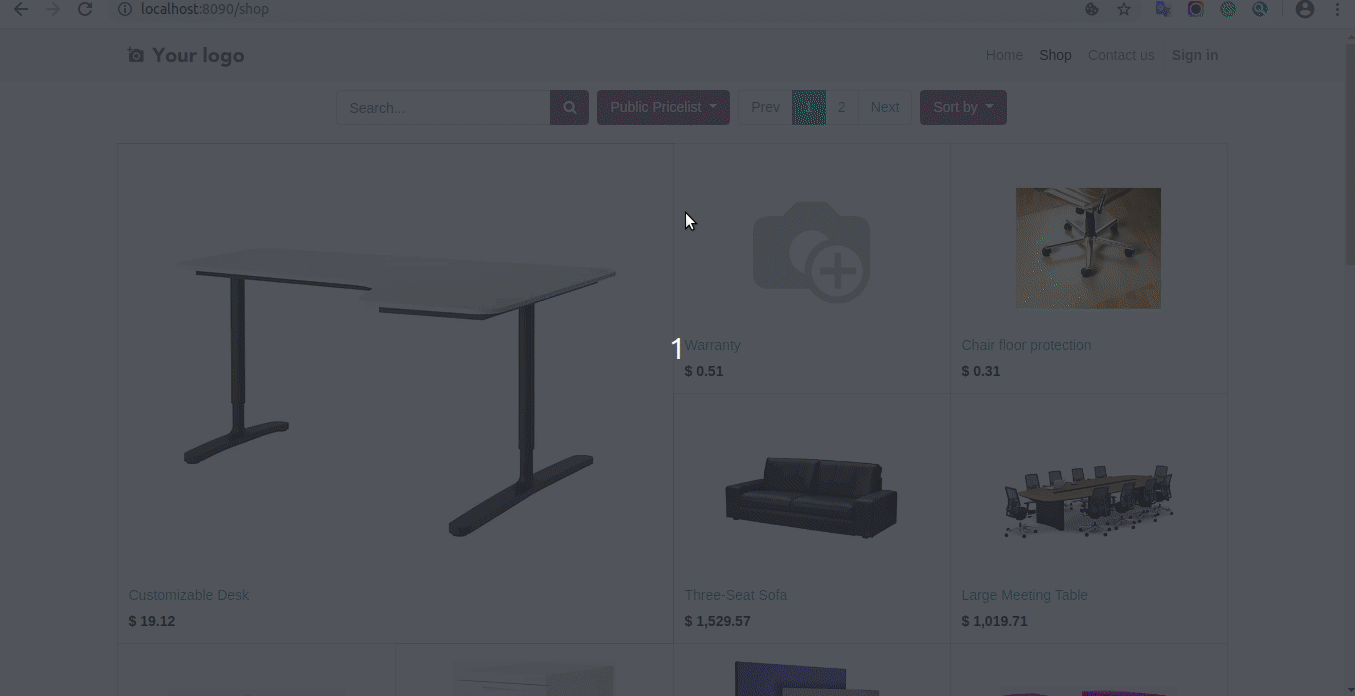Image resolution: width=1355 pixels, height=696 pixels.
Task: Open the Large Meeting Table image
Action: pyautogui.click(x=1088, y=500)
